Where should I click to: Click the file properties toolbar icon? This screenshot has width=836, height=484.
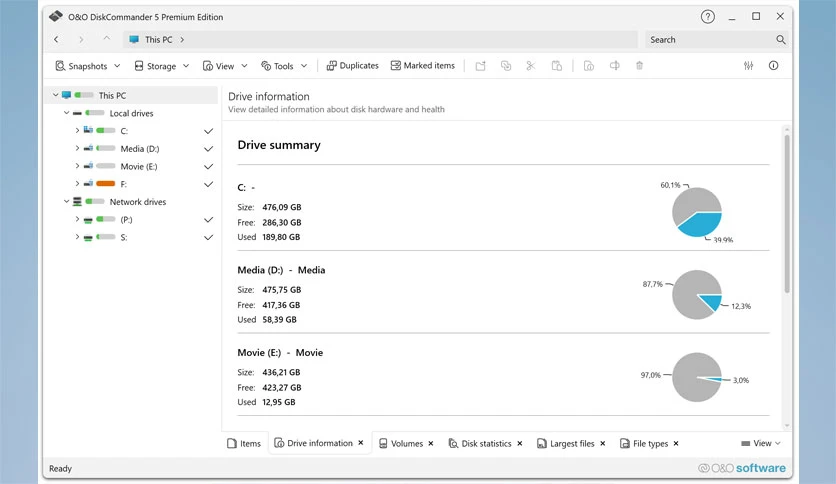[x=589, y=66]
